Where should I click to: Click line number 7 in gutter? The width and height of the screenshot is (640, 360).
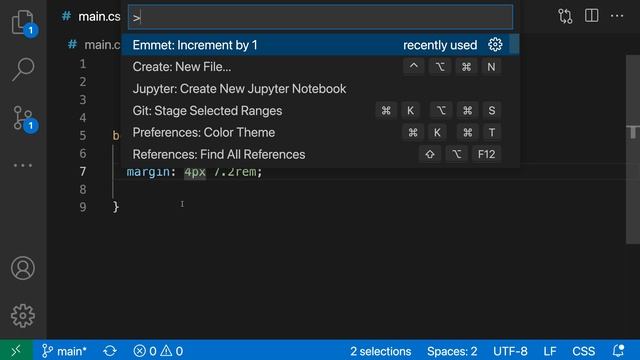click(83, 171)
